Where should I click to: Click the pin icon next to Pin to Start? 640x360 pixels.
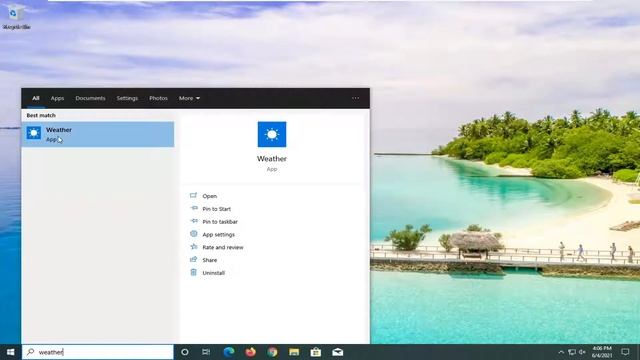tap(193, 208)
